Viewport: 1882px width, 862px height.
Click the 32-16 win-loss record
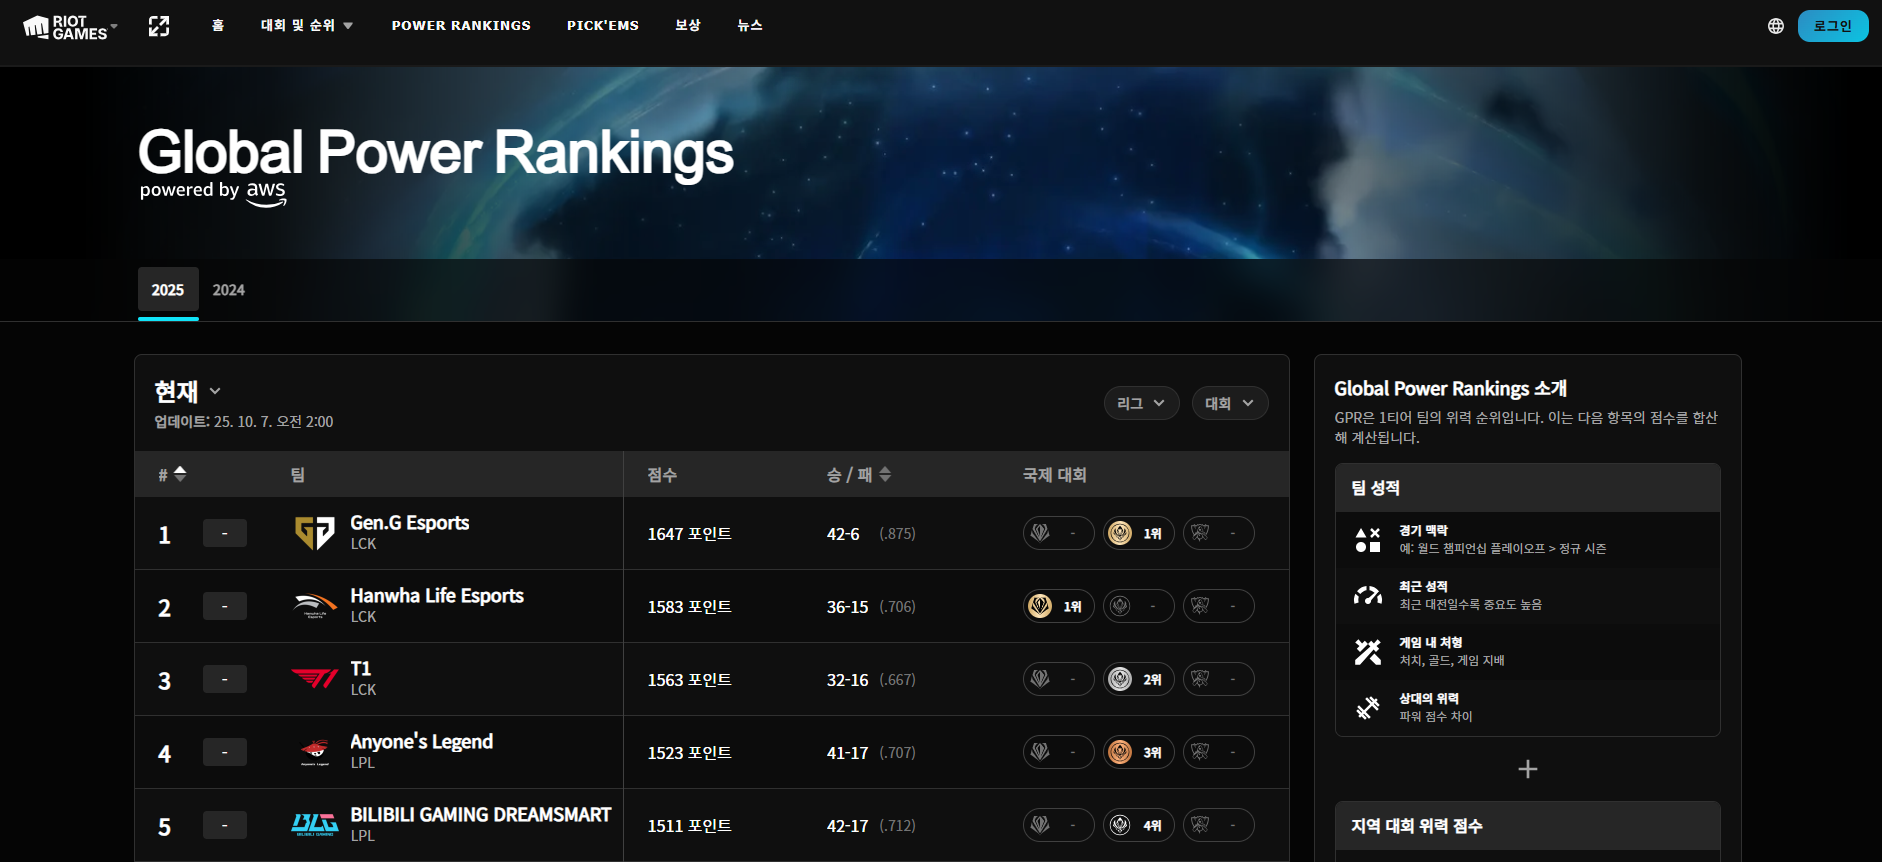click(x=847, y=680)
